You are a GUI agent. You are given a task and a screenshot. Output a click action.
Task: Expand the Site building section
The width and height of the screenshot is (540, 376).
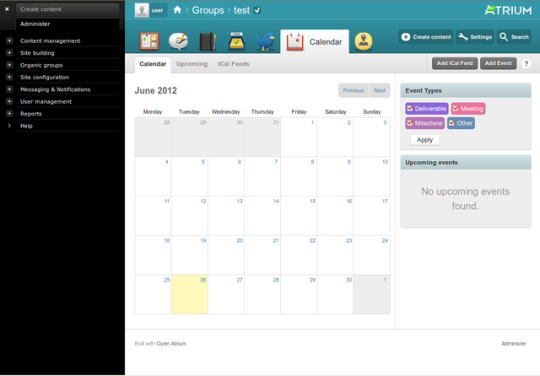tap(9, 53)
